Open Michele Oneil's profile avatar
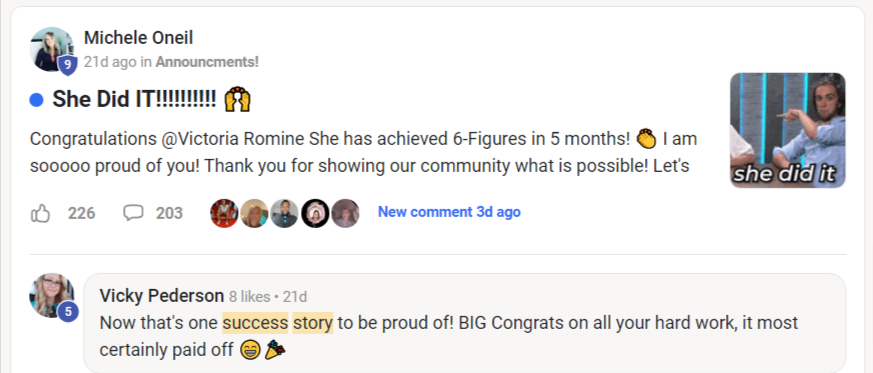873x373 pixels. pos(51,49)
